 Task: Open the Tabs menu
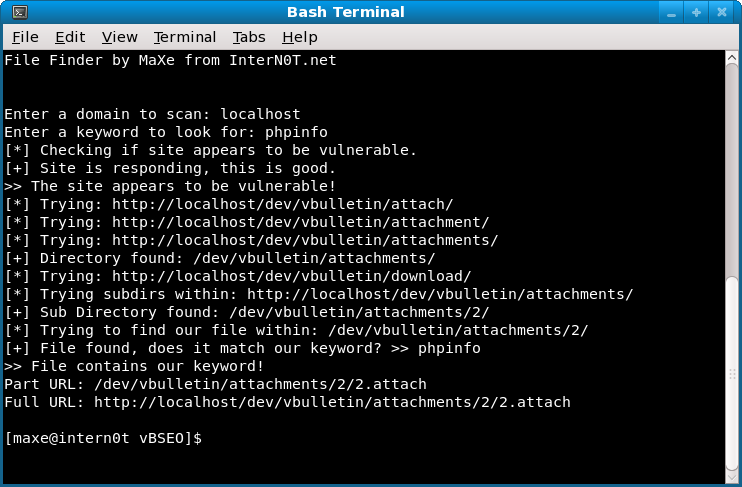point(249,37)
